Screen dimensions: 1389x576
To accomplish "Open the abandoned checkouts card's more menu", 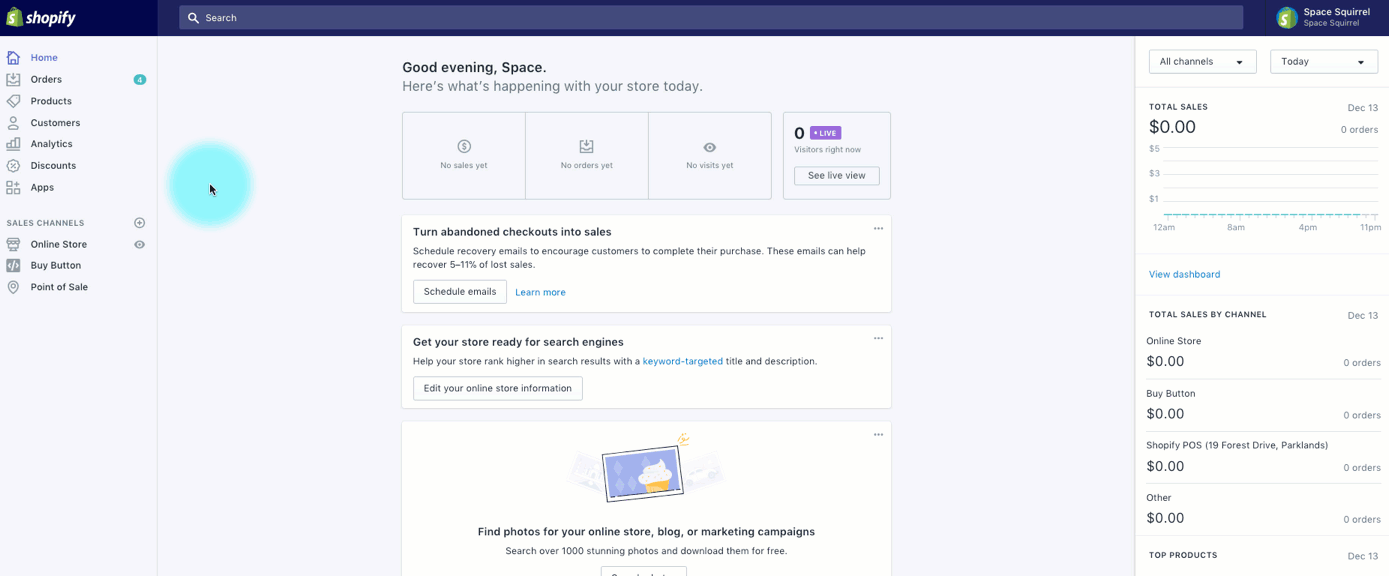I will point(878,229).
